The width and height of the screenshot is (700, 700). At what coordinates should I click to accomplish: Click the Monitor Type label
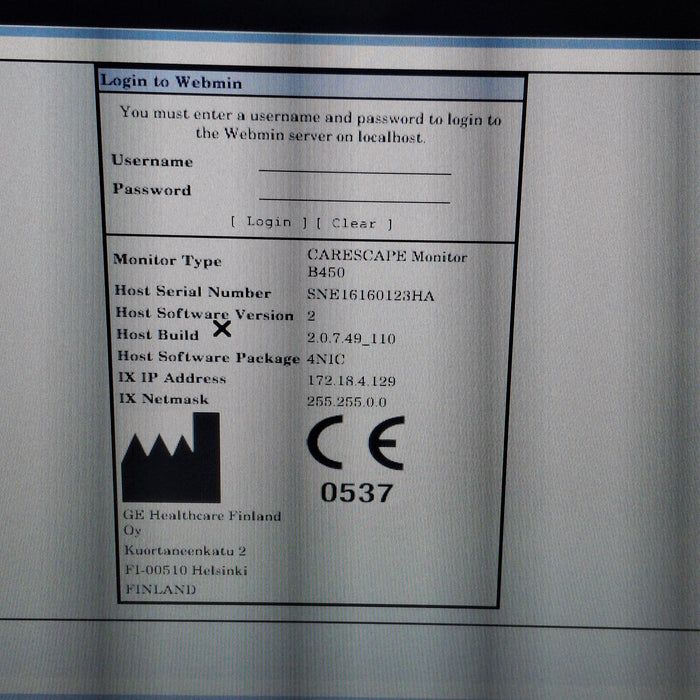click(x=167, y=261)
